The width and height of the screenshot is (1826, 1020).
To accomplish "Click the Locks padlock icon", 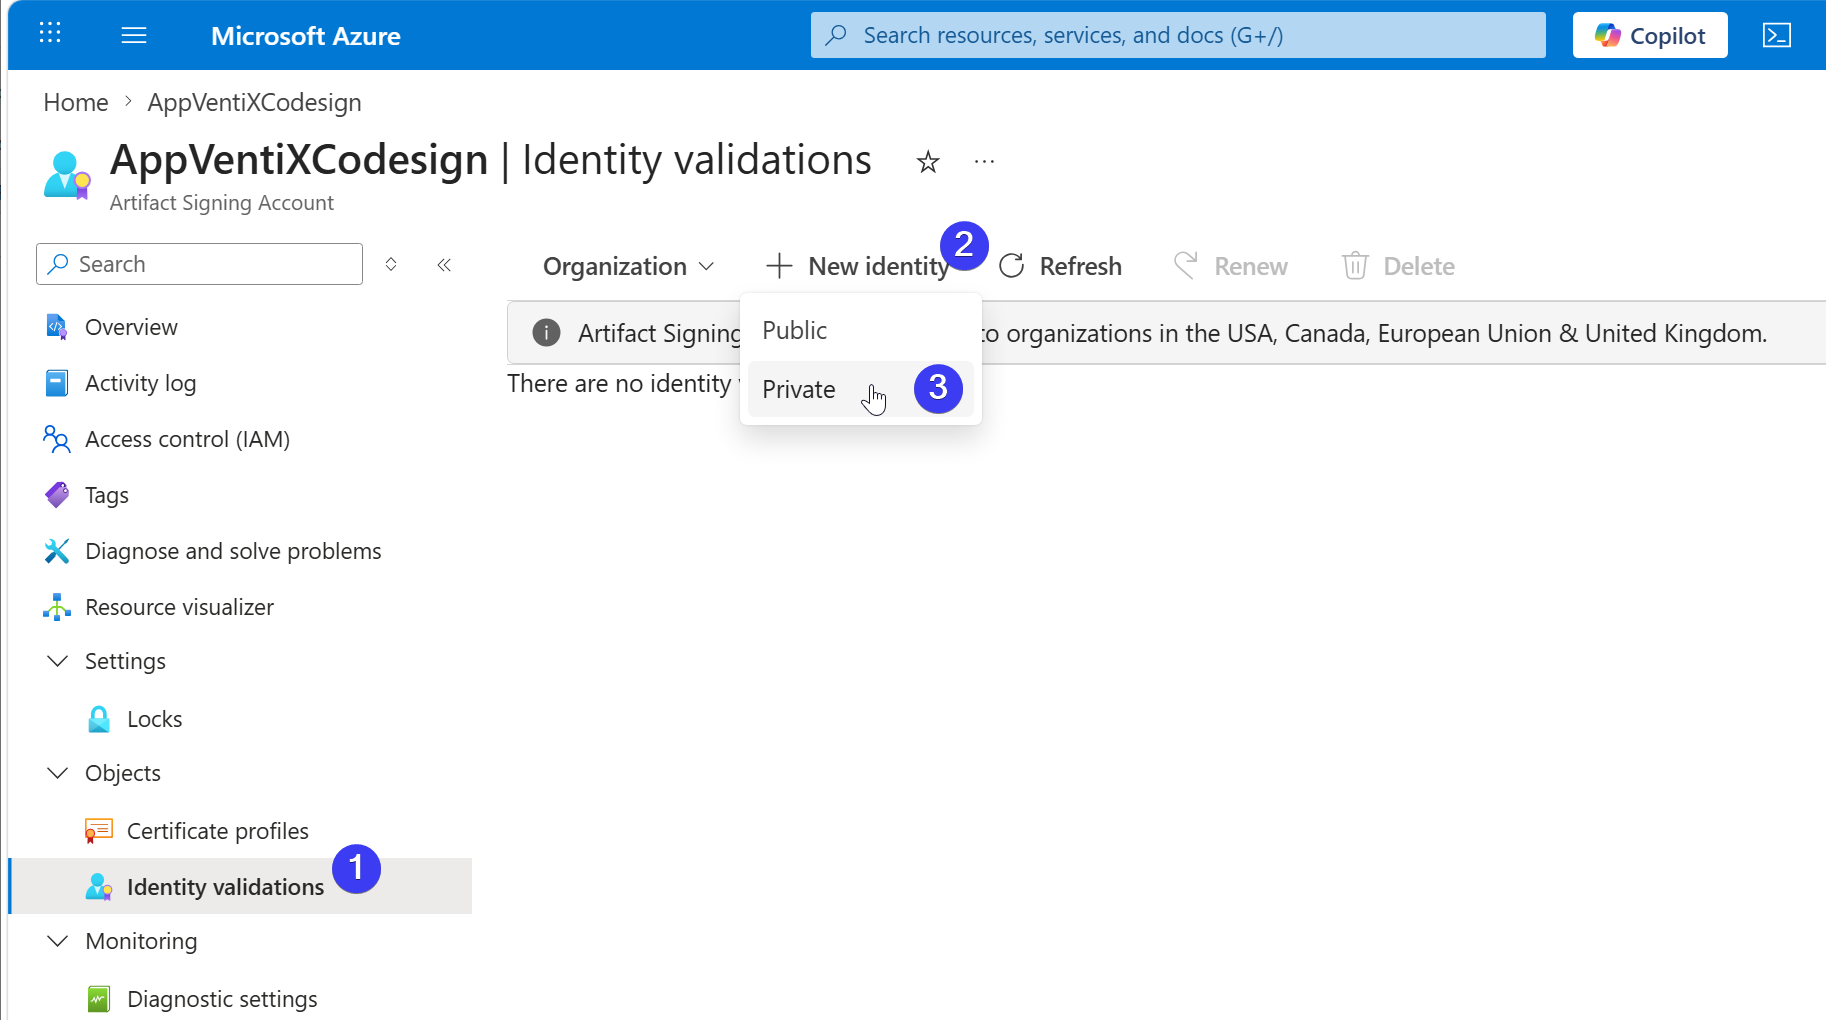I will (99, 719).
